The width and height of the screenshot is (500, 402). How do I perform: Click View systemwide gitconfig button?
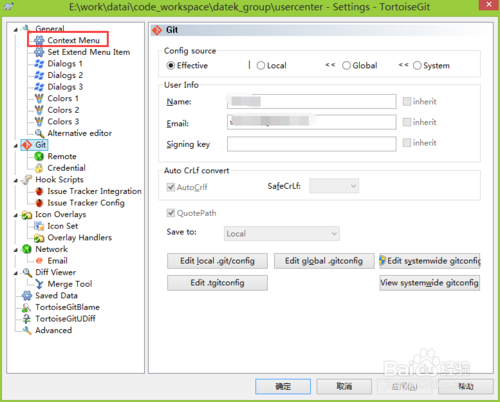point(430,283)
